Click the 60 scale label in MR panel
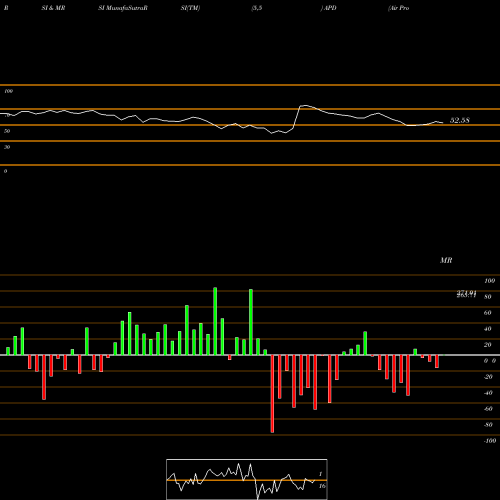This screenshot has height=500, width=500. [x=488, y=313]
